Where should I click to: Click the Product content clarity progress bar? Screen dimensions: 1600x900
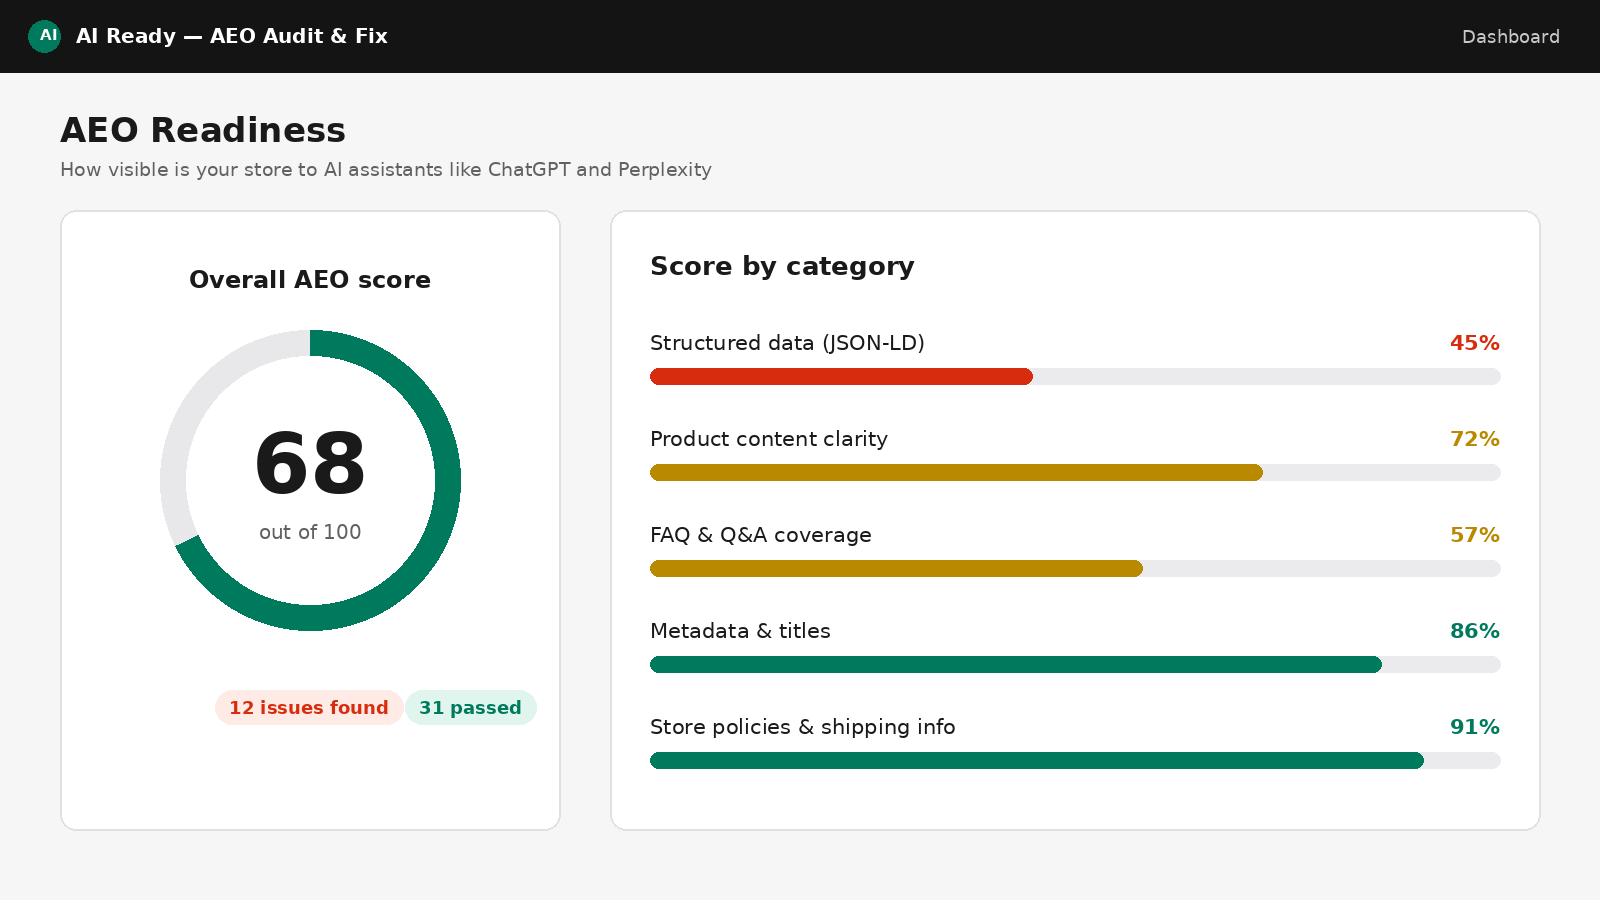[1075, 472]
